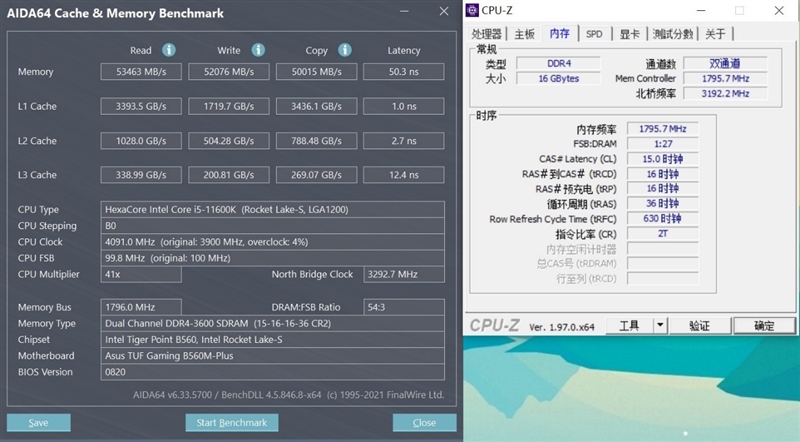Click the 确定 button in CPU-Z

tap(764, 326)
